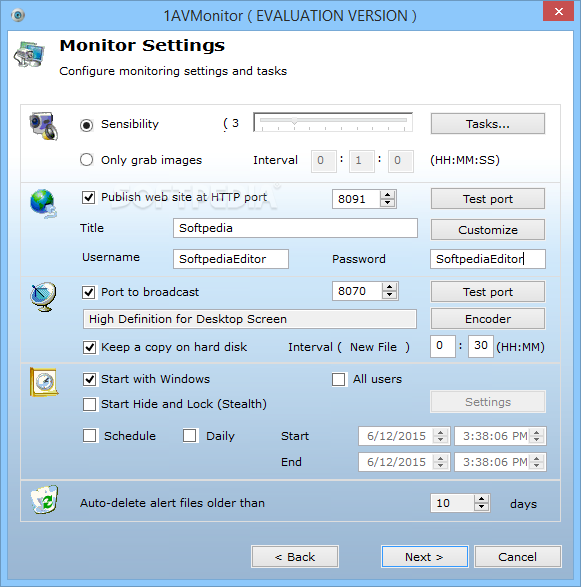Click the HTTP port field showing 8091
The image size is (581, 587).
[x=356, y=199]
